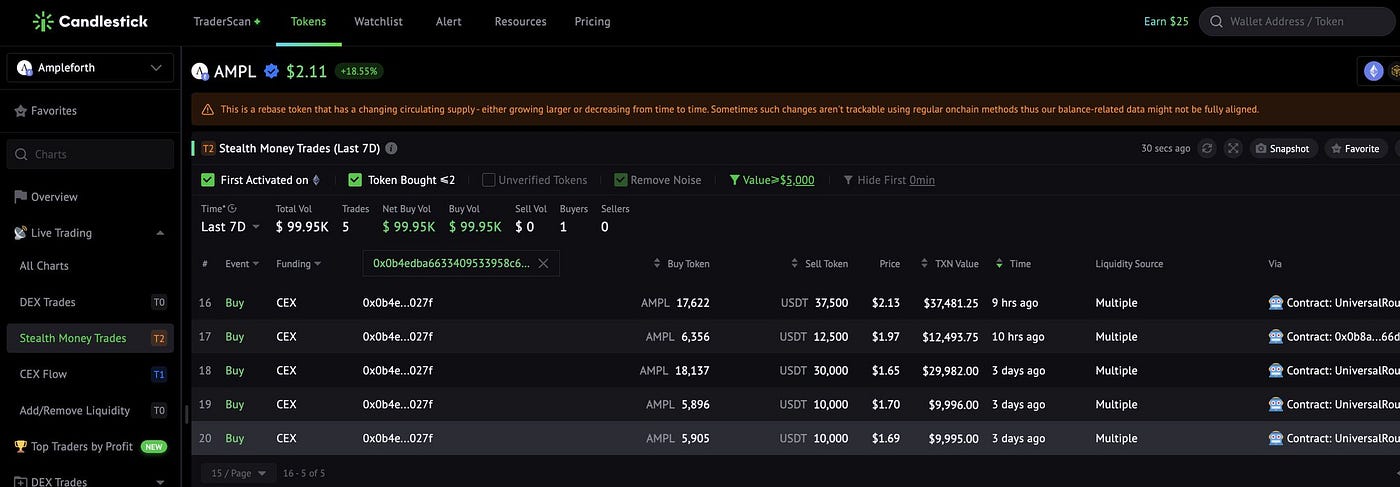Open the Resources menu

tap(521, 21)
